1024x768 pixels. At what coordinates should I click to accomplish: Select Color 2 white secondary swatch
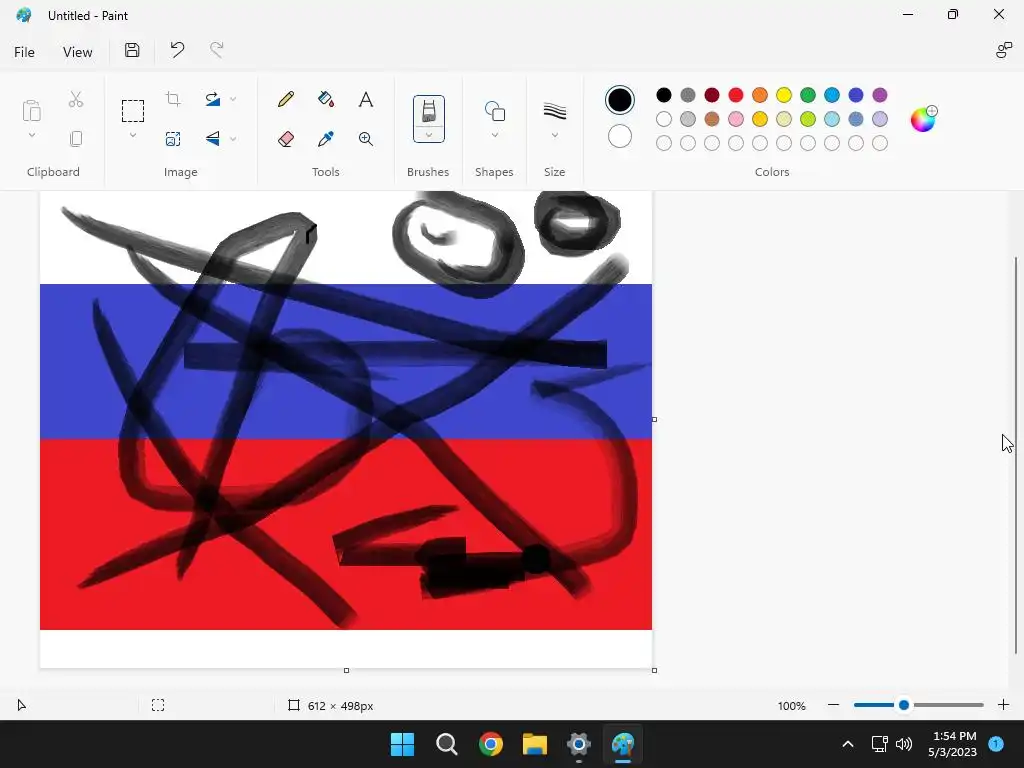point(619,136)
